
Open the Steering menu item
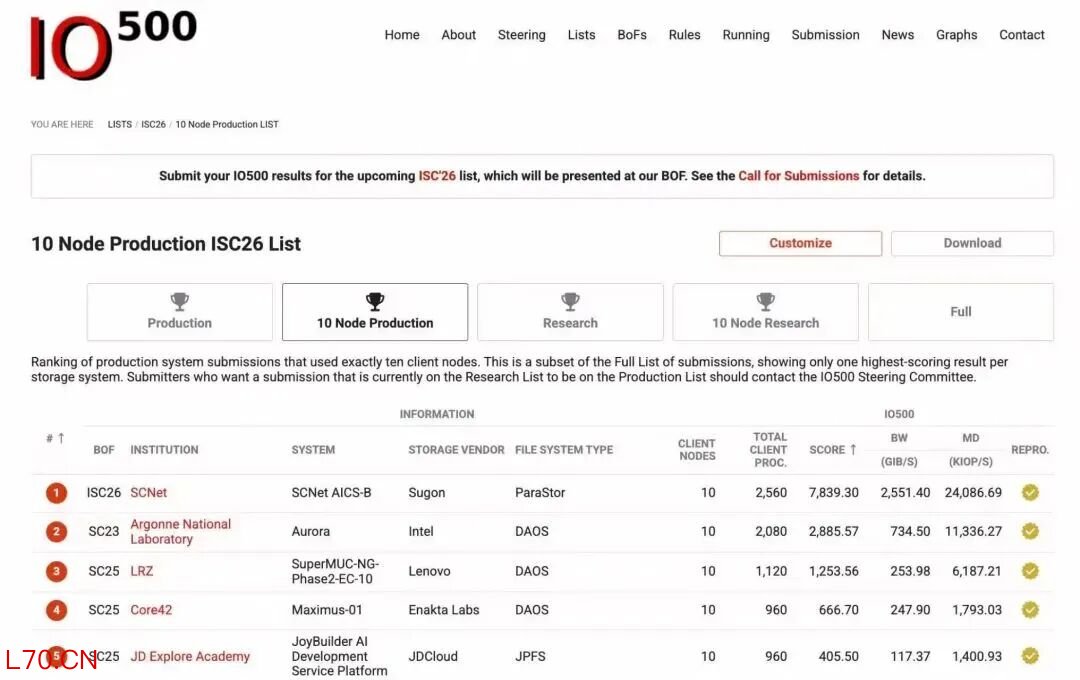[x=521, y=34]
